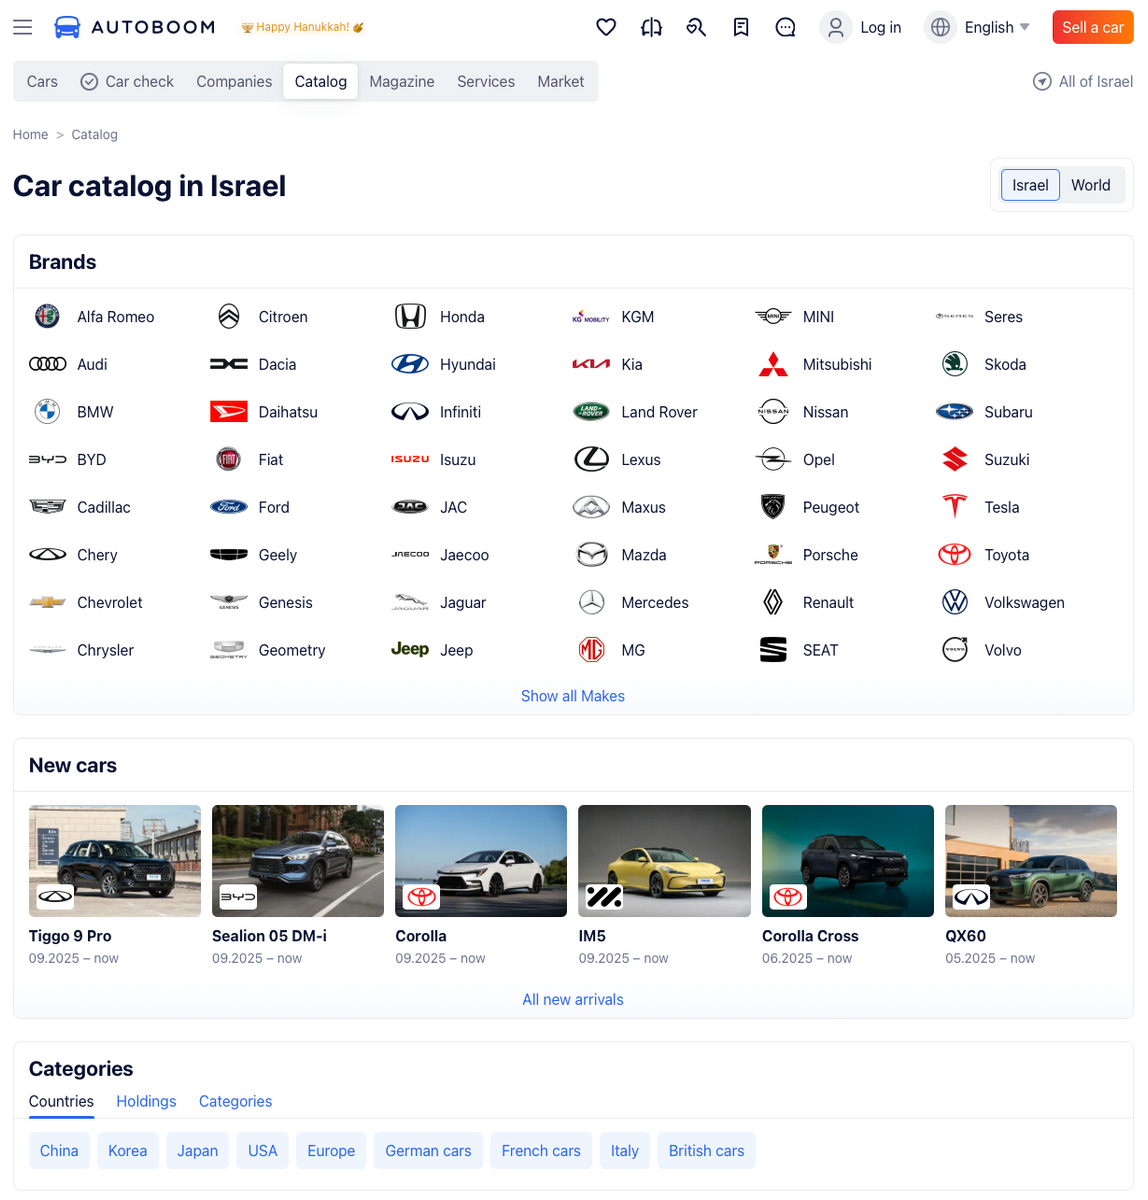Screen dimensions: 1148x1200
Task: Open the bookmark notes icon
Action: (x=741, y=27)
